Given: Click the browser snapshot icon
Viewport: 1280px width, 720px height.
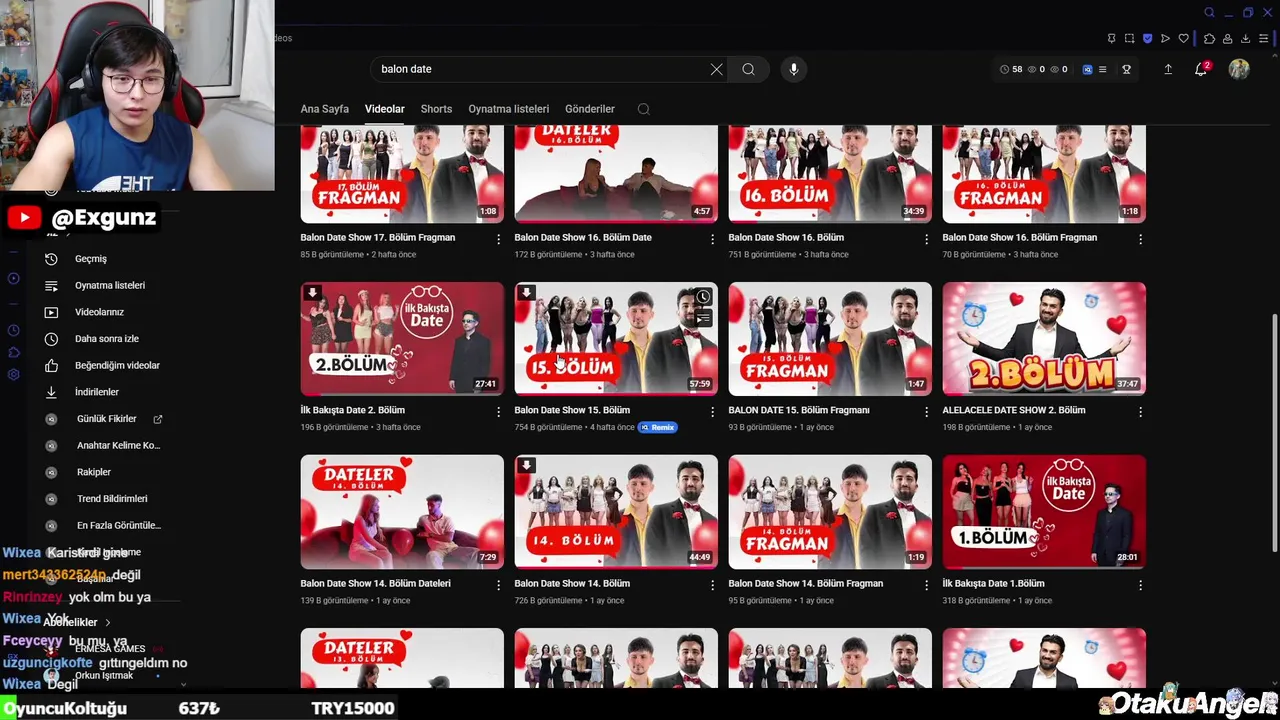Looking at the screenshot, I should (1129, 38).
